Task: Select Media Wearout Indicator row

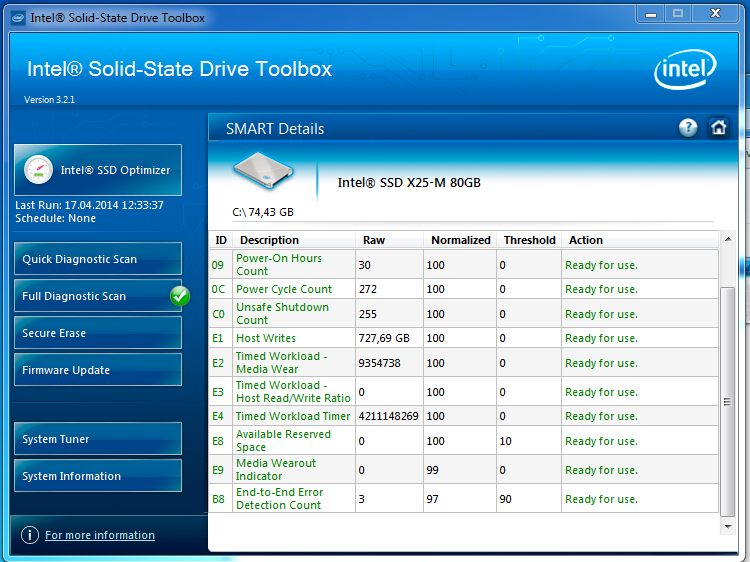Action: tap(464, 469)
